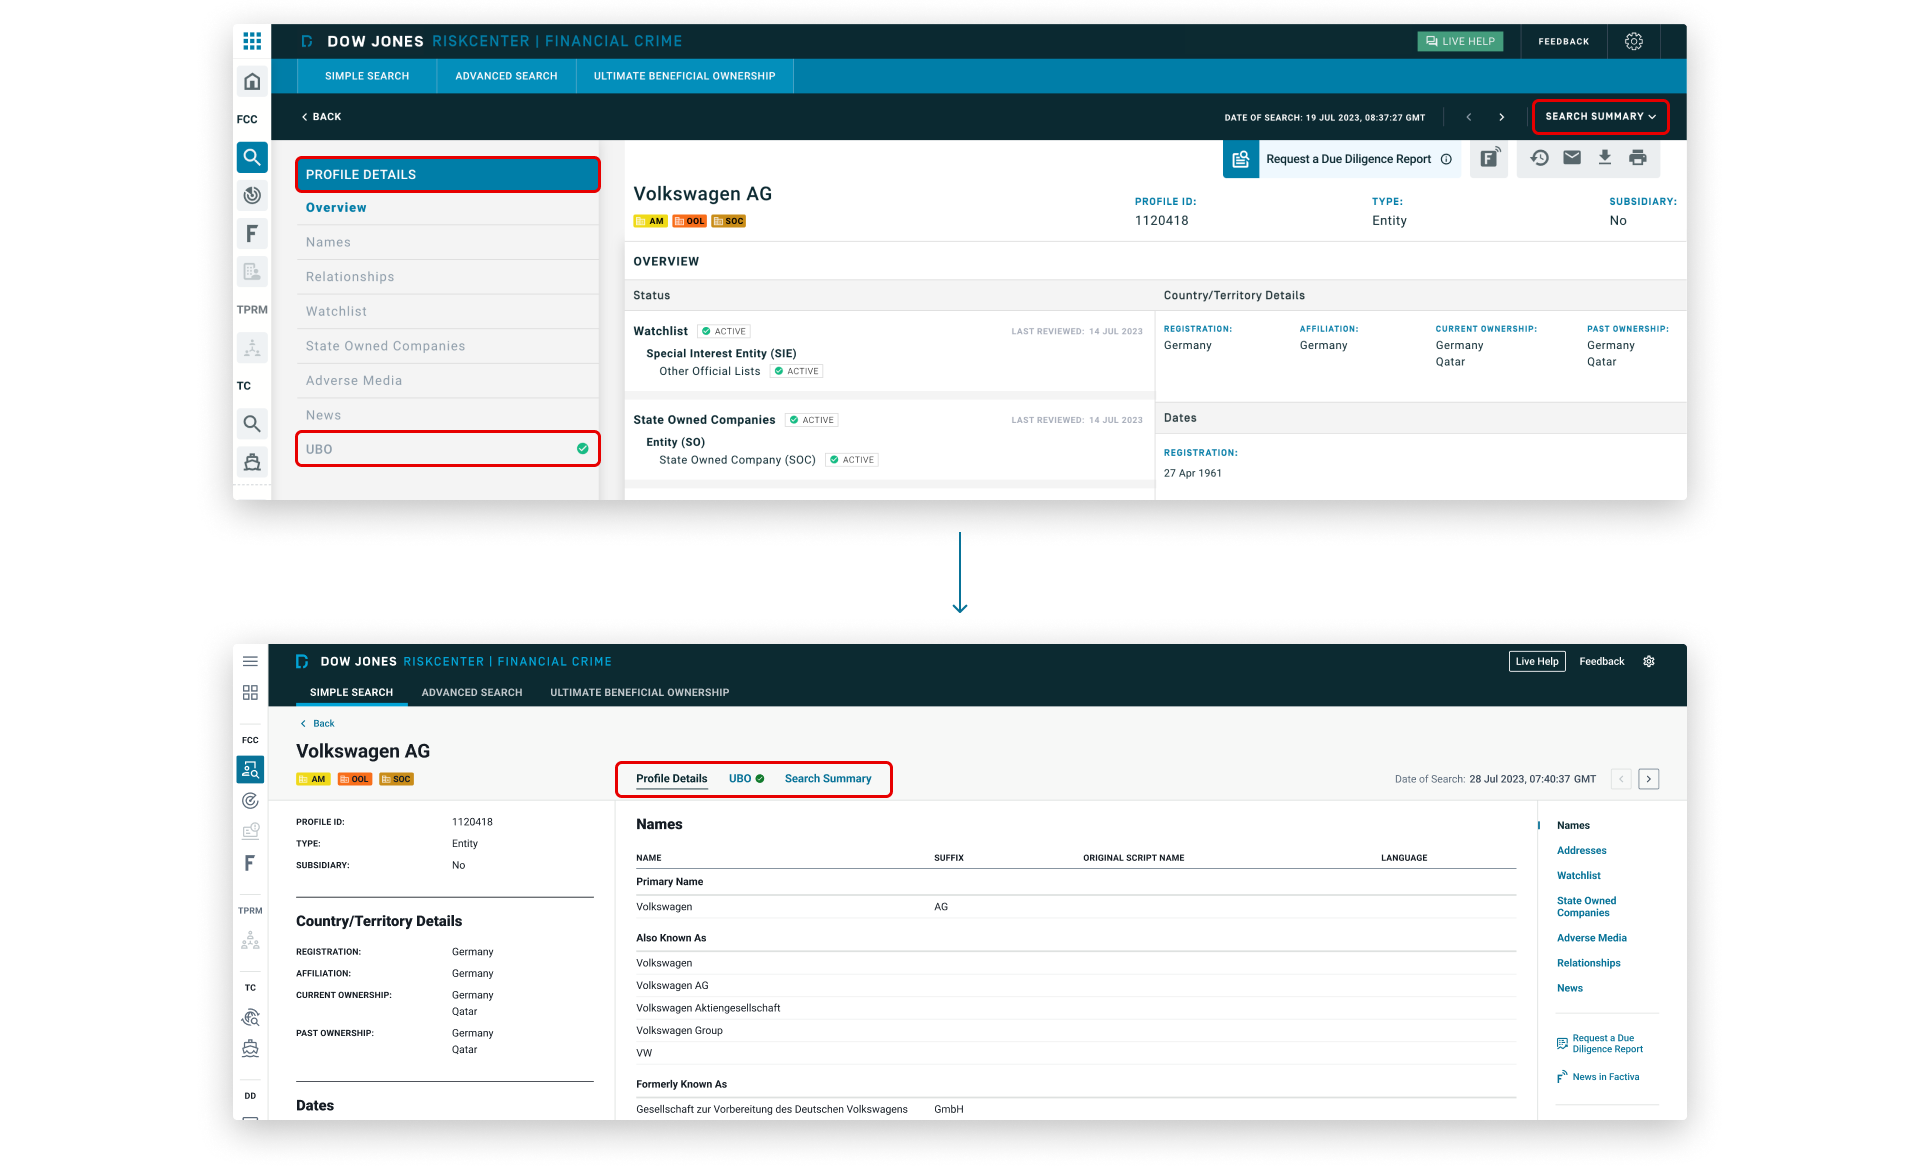
Task: Open Search Summary tab, bottom screen
Action: (x=828, y=778)
